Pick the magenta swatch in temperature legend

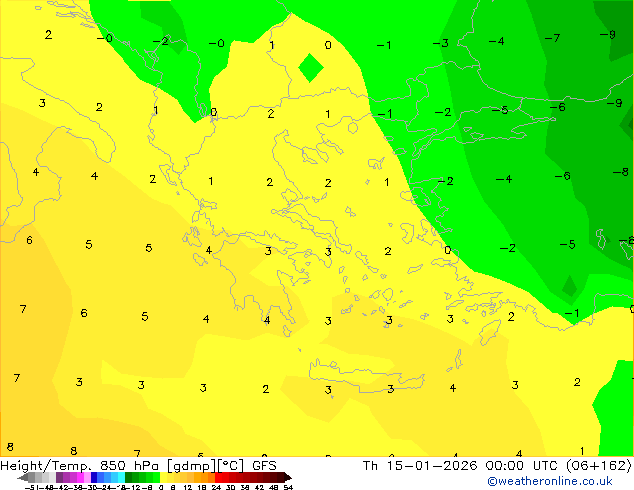[x=80, y=477]
